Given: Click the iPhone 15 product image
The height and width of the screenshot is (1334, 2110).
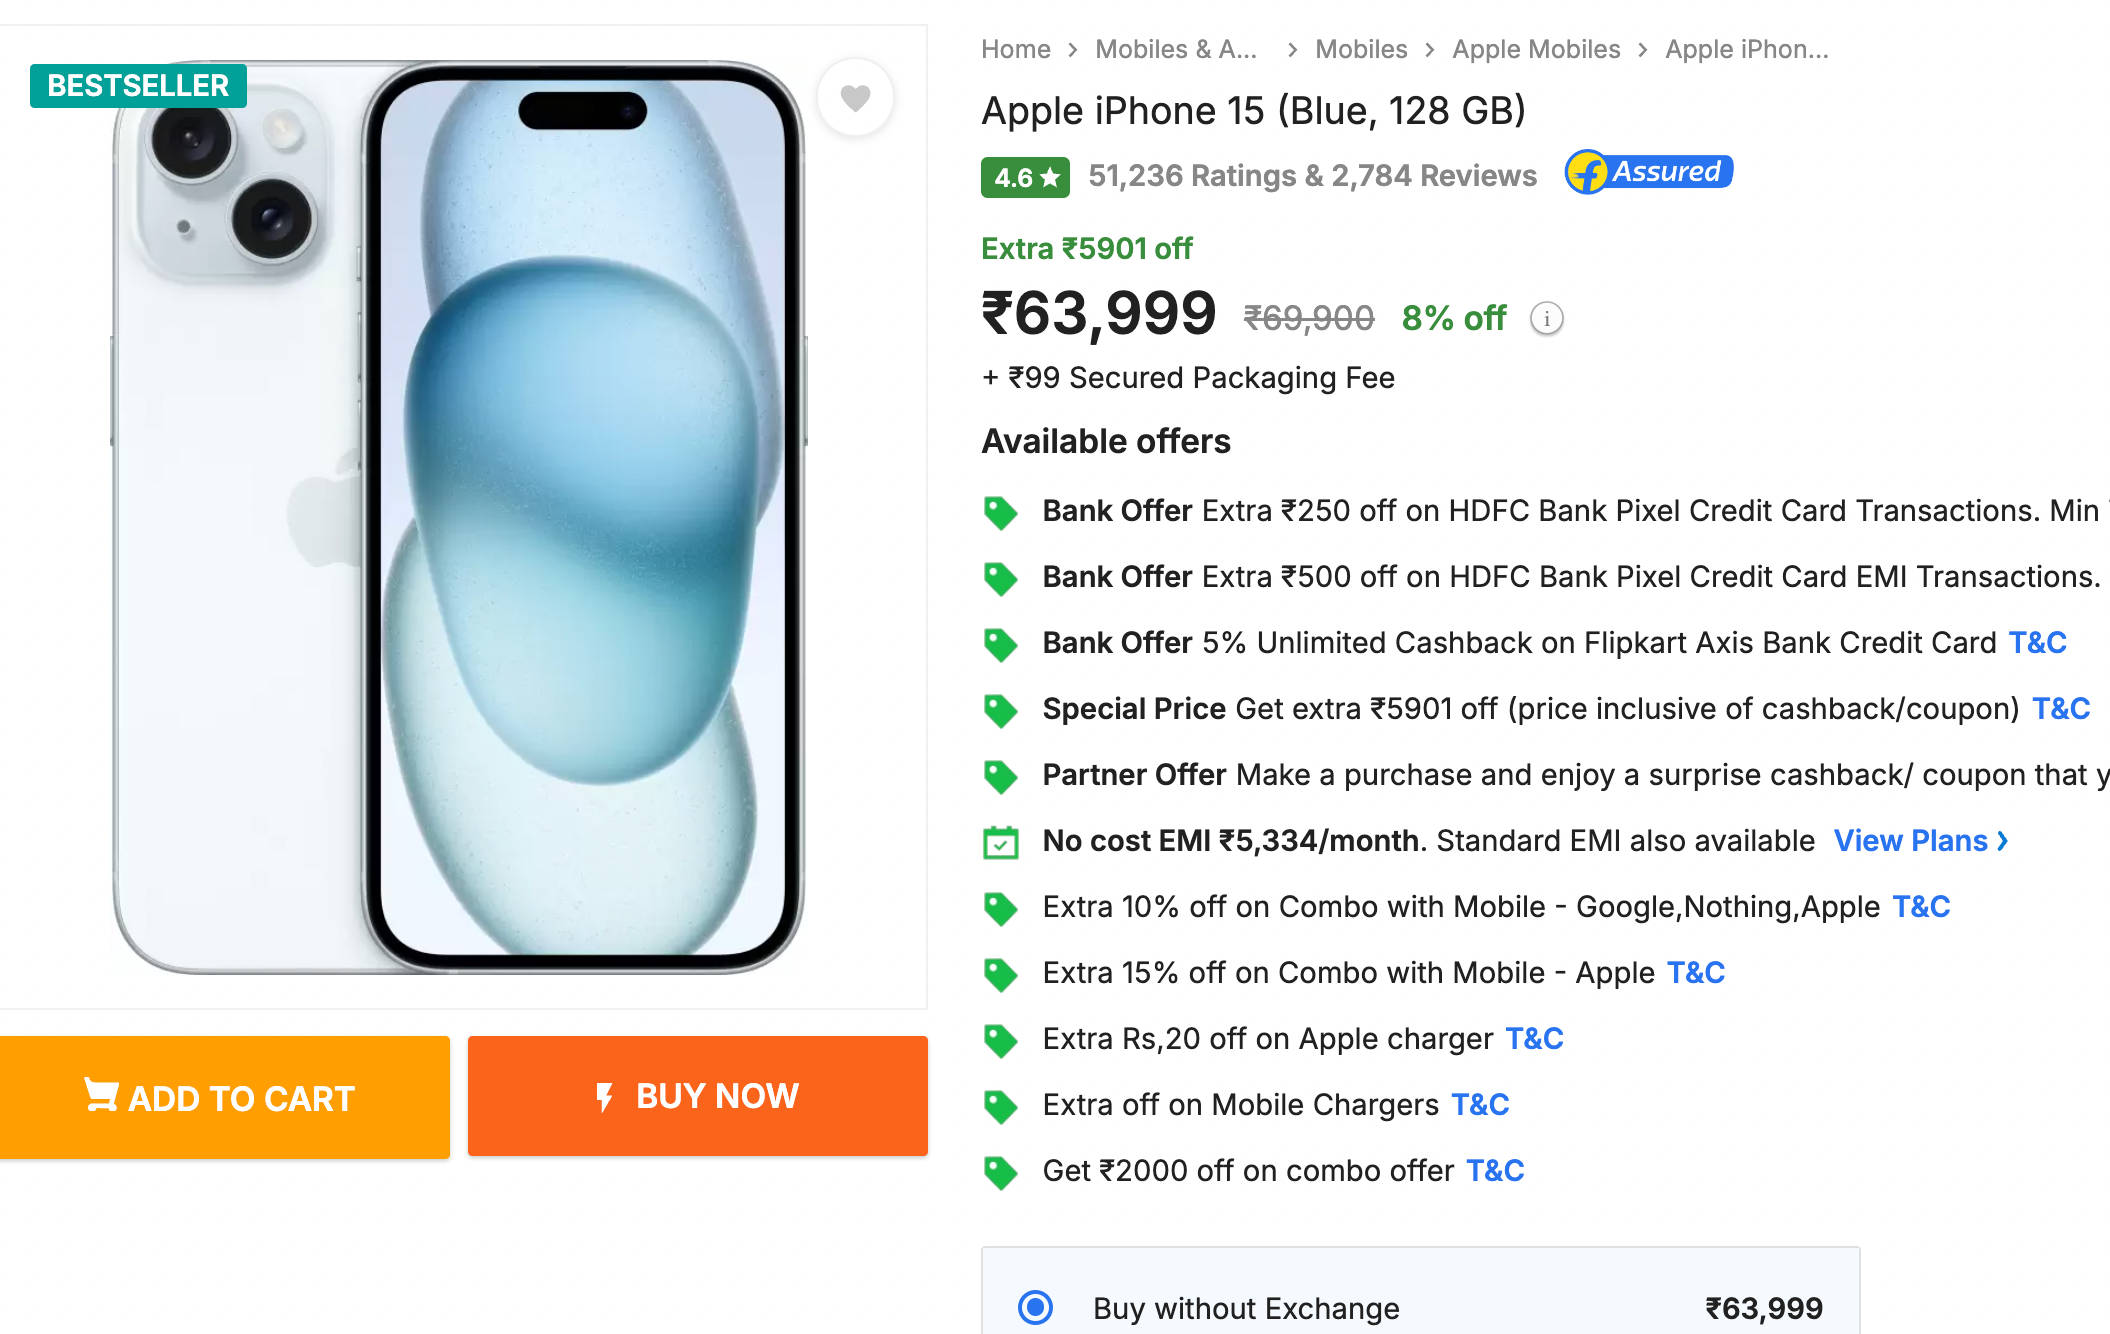Looking at the screenshot, I should click(x=459, y=517).
